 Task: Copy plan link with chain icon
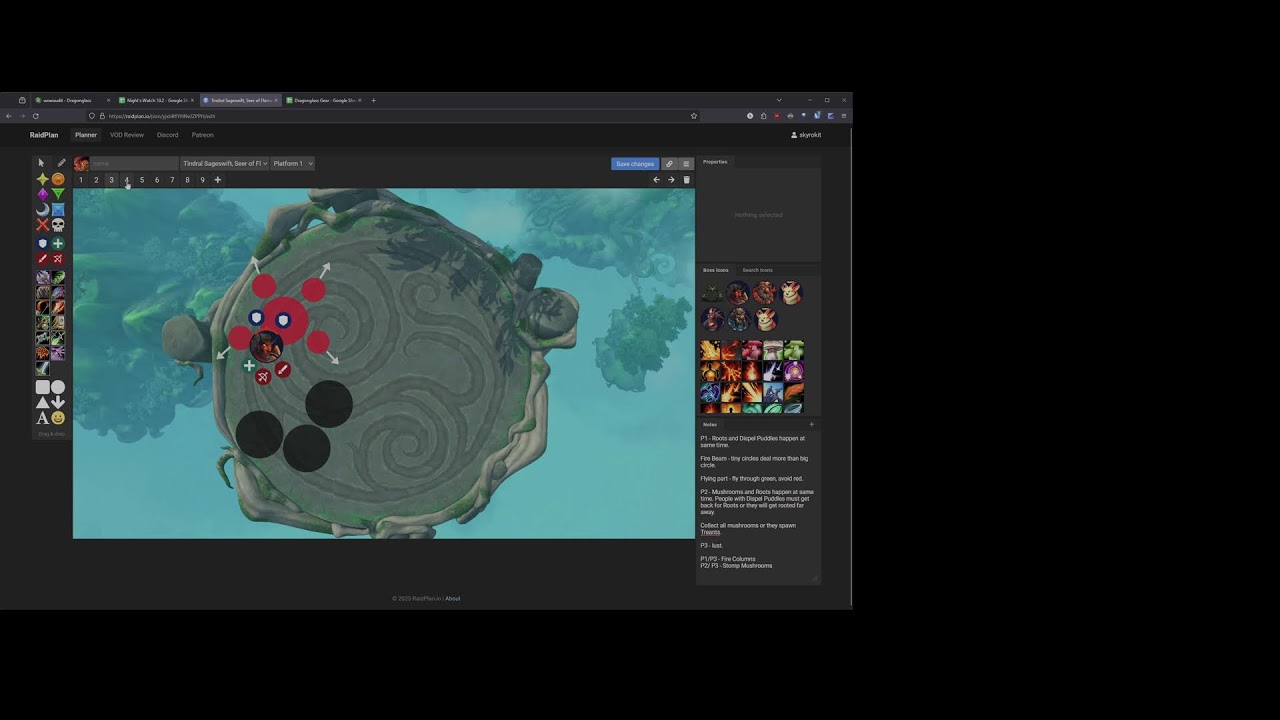pyautogui.click(x=669, y=164)
